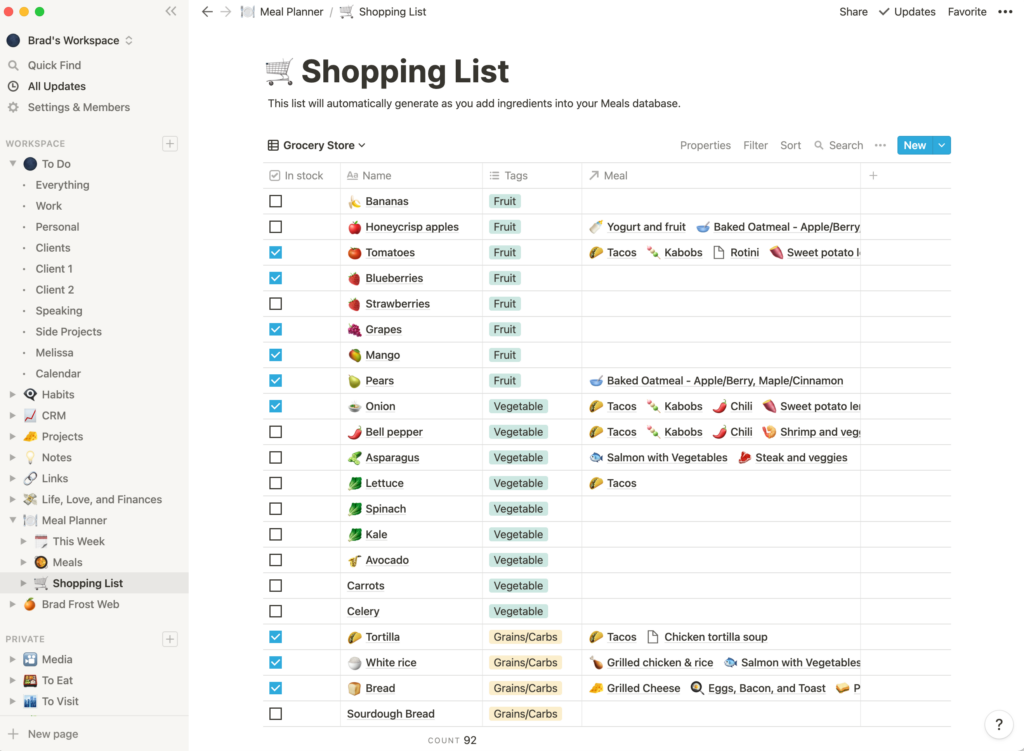Screen dimensions: 1024x751
Task: Click the Media icon in Private section
Action: 30,660
